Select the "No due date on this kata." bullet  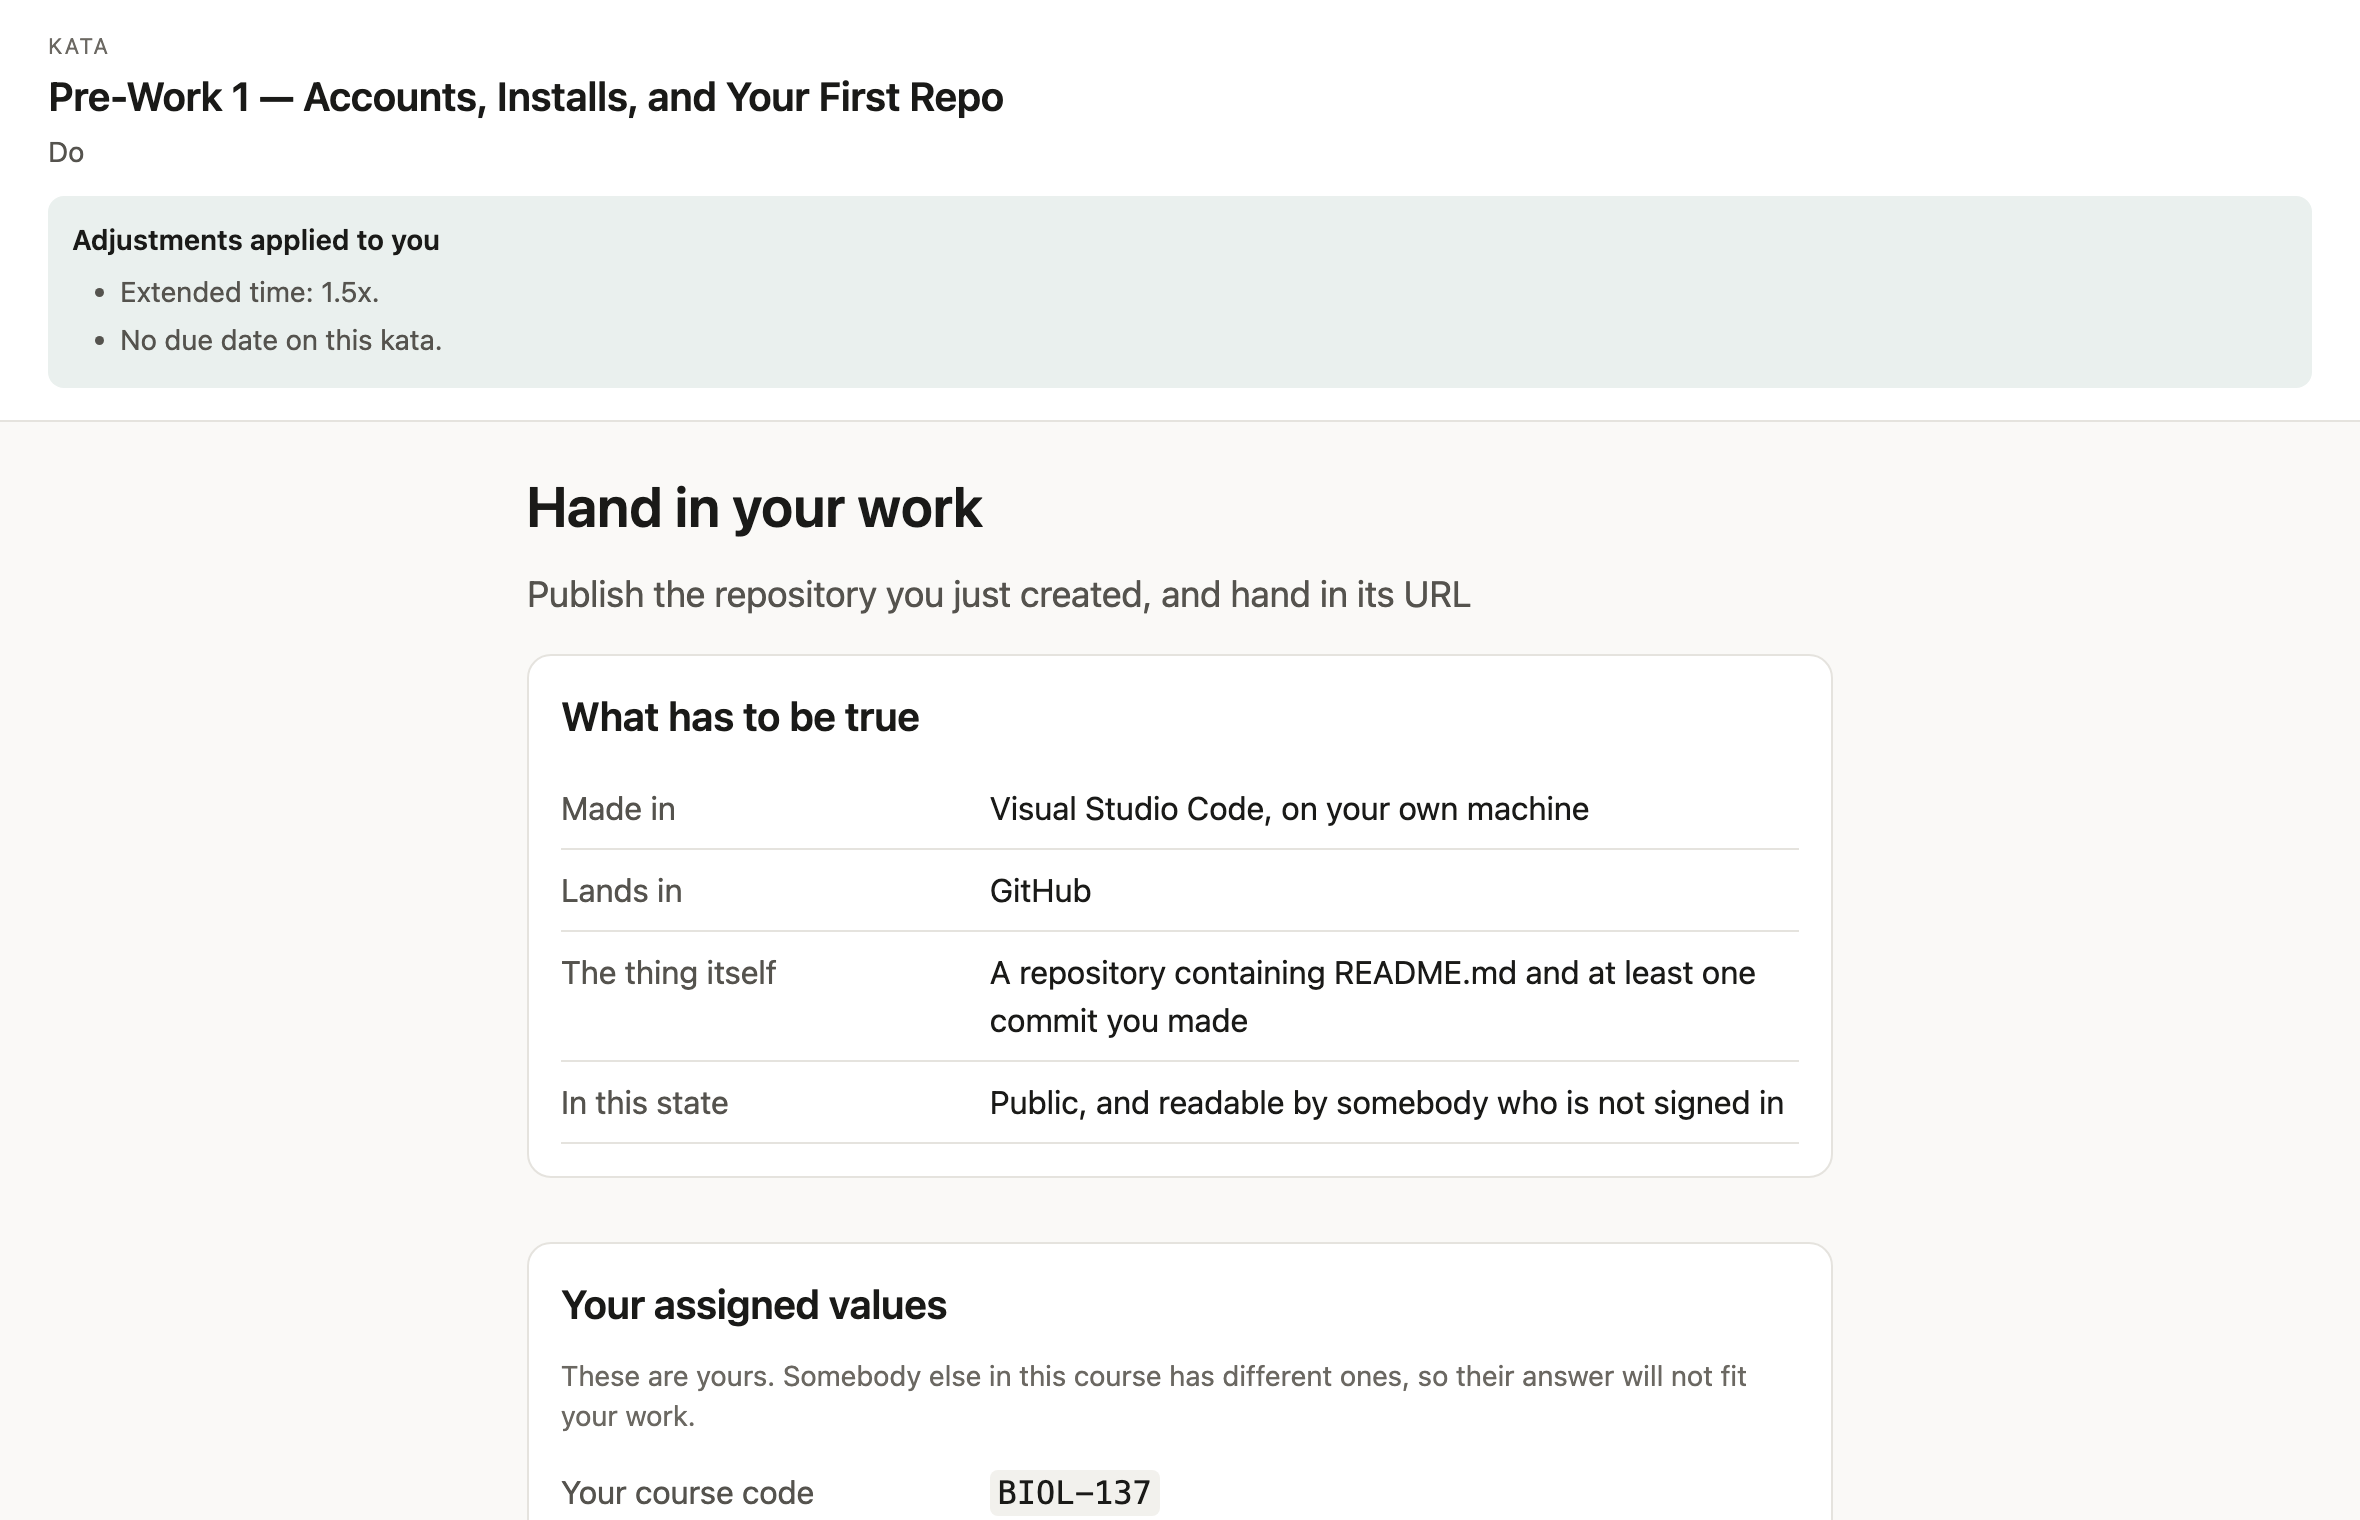click(281, 340)
